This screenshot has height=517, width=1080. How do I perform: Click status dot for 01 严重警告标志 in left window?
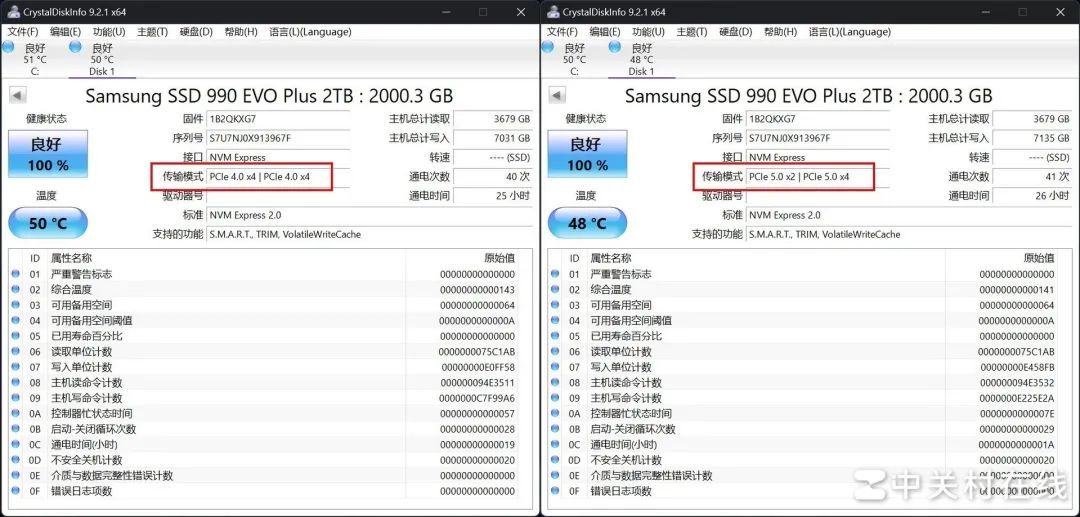coord(16,274)
